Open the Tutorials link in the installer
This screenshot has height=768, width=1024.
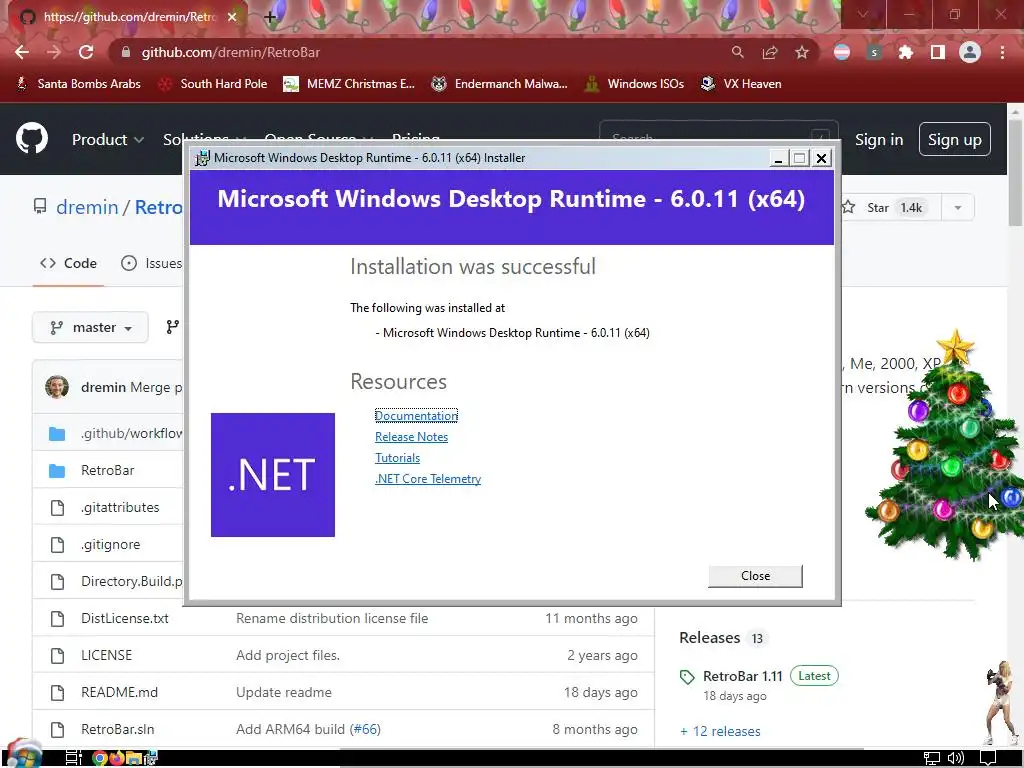click(397, 458)
